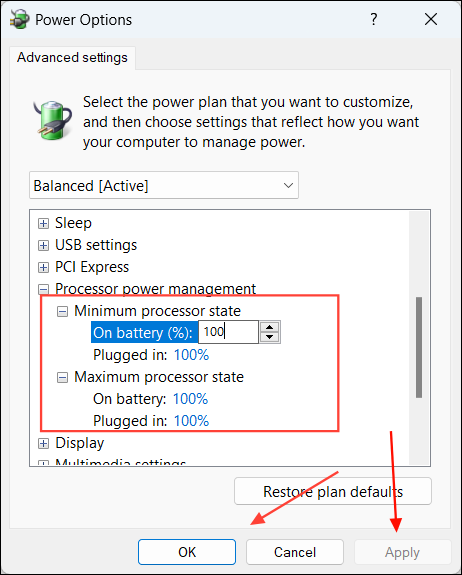The width and height of the screenshot is (462, 575).
Task: Click Maximum processor state Plugged in 100% value
Action: click(191, 421)
